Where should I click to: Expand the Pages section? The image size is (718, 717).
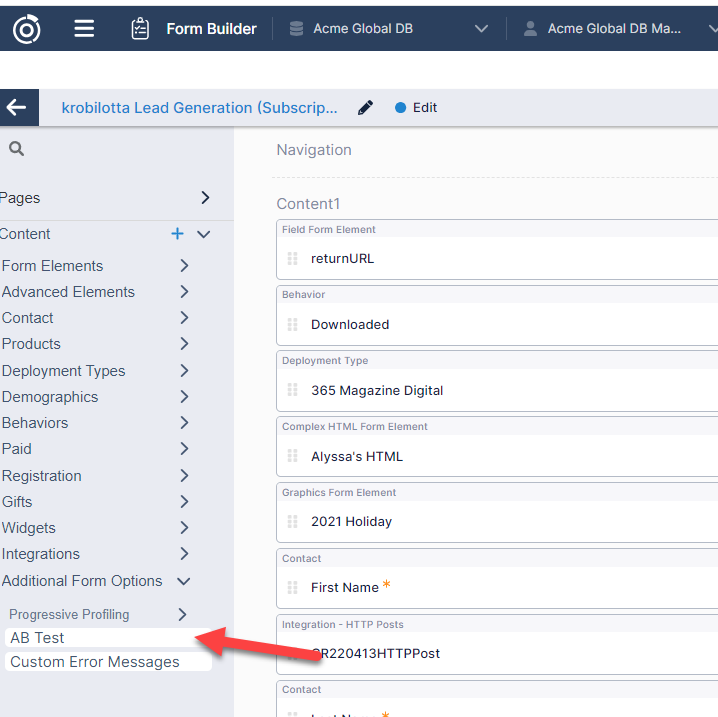click(205, 198)
